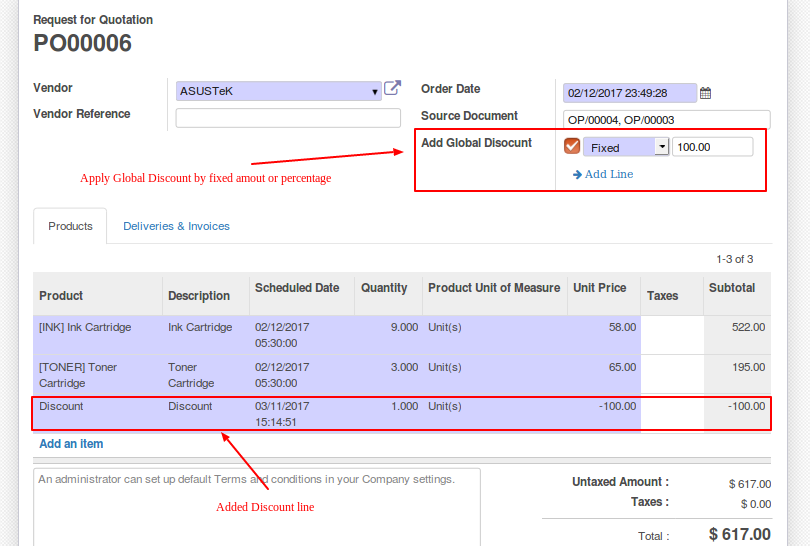
Task: Click the Discount line unit price cell
Action: 604,407
